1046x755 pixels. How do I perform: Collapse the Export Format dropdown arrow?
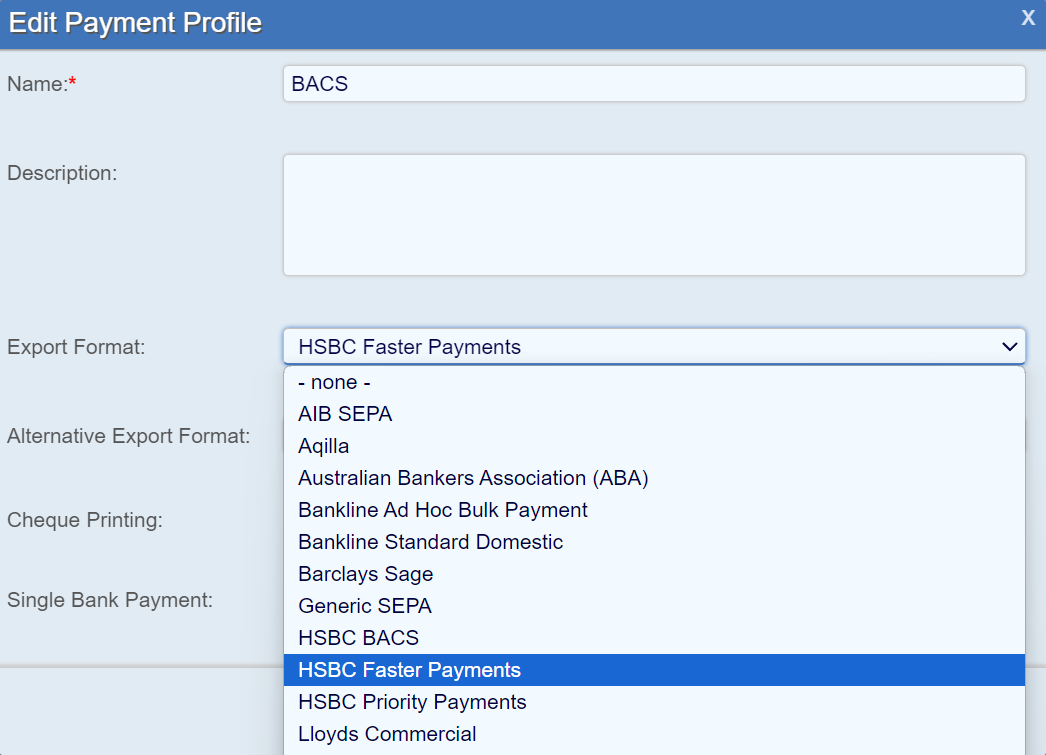click(1009, 347)
